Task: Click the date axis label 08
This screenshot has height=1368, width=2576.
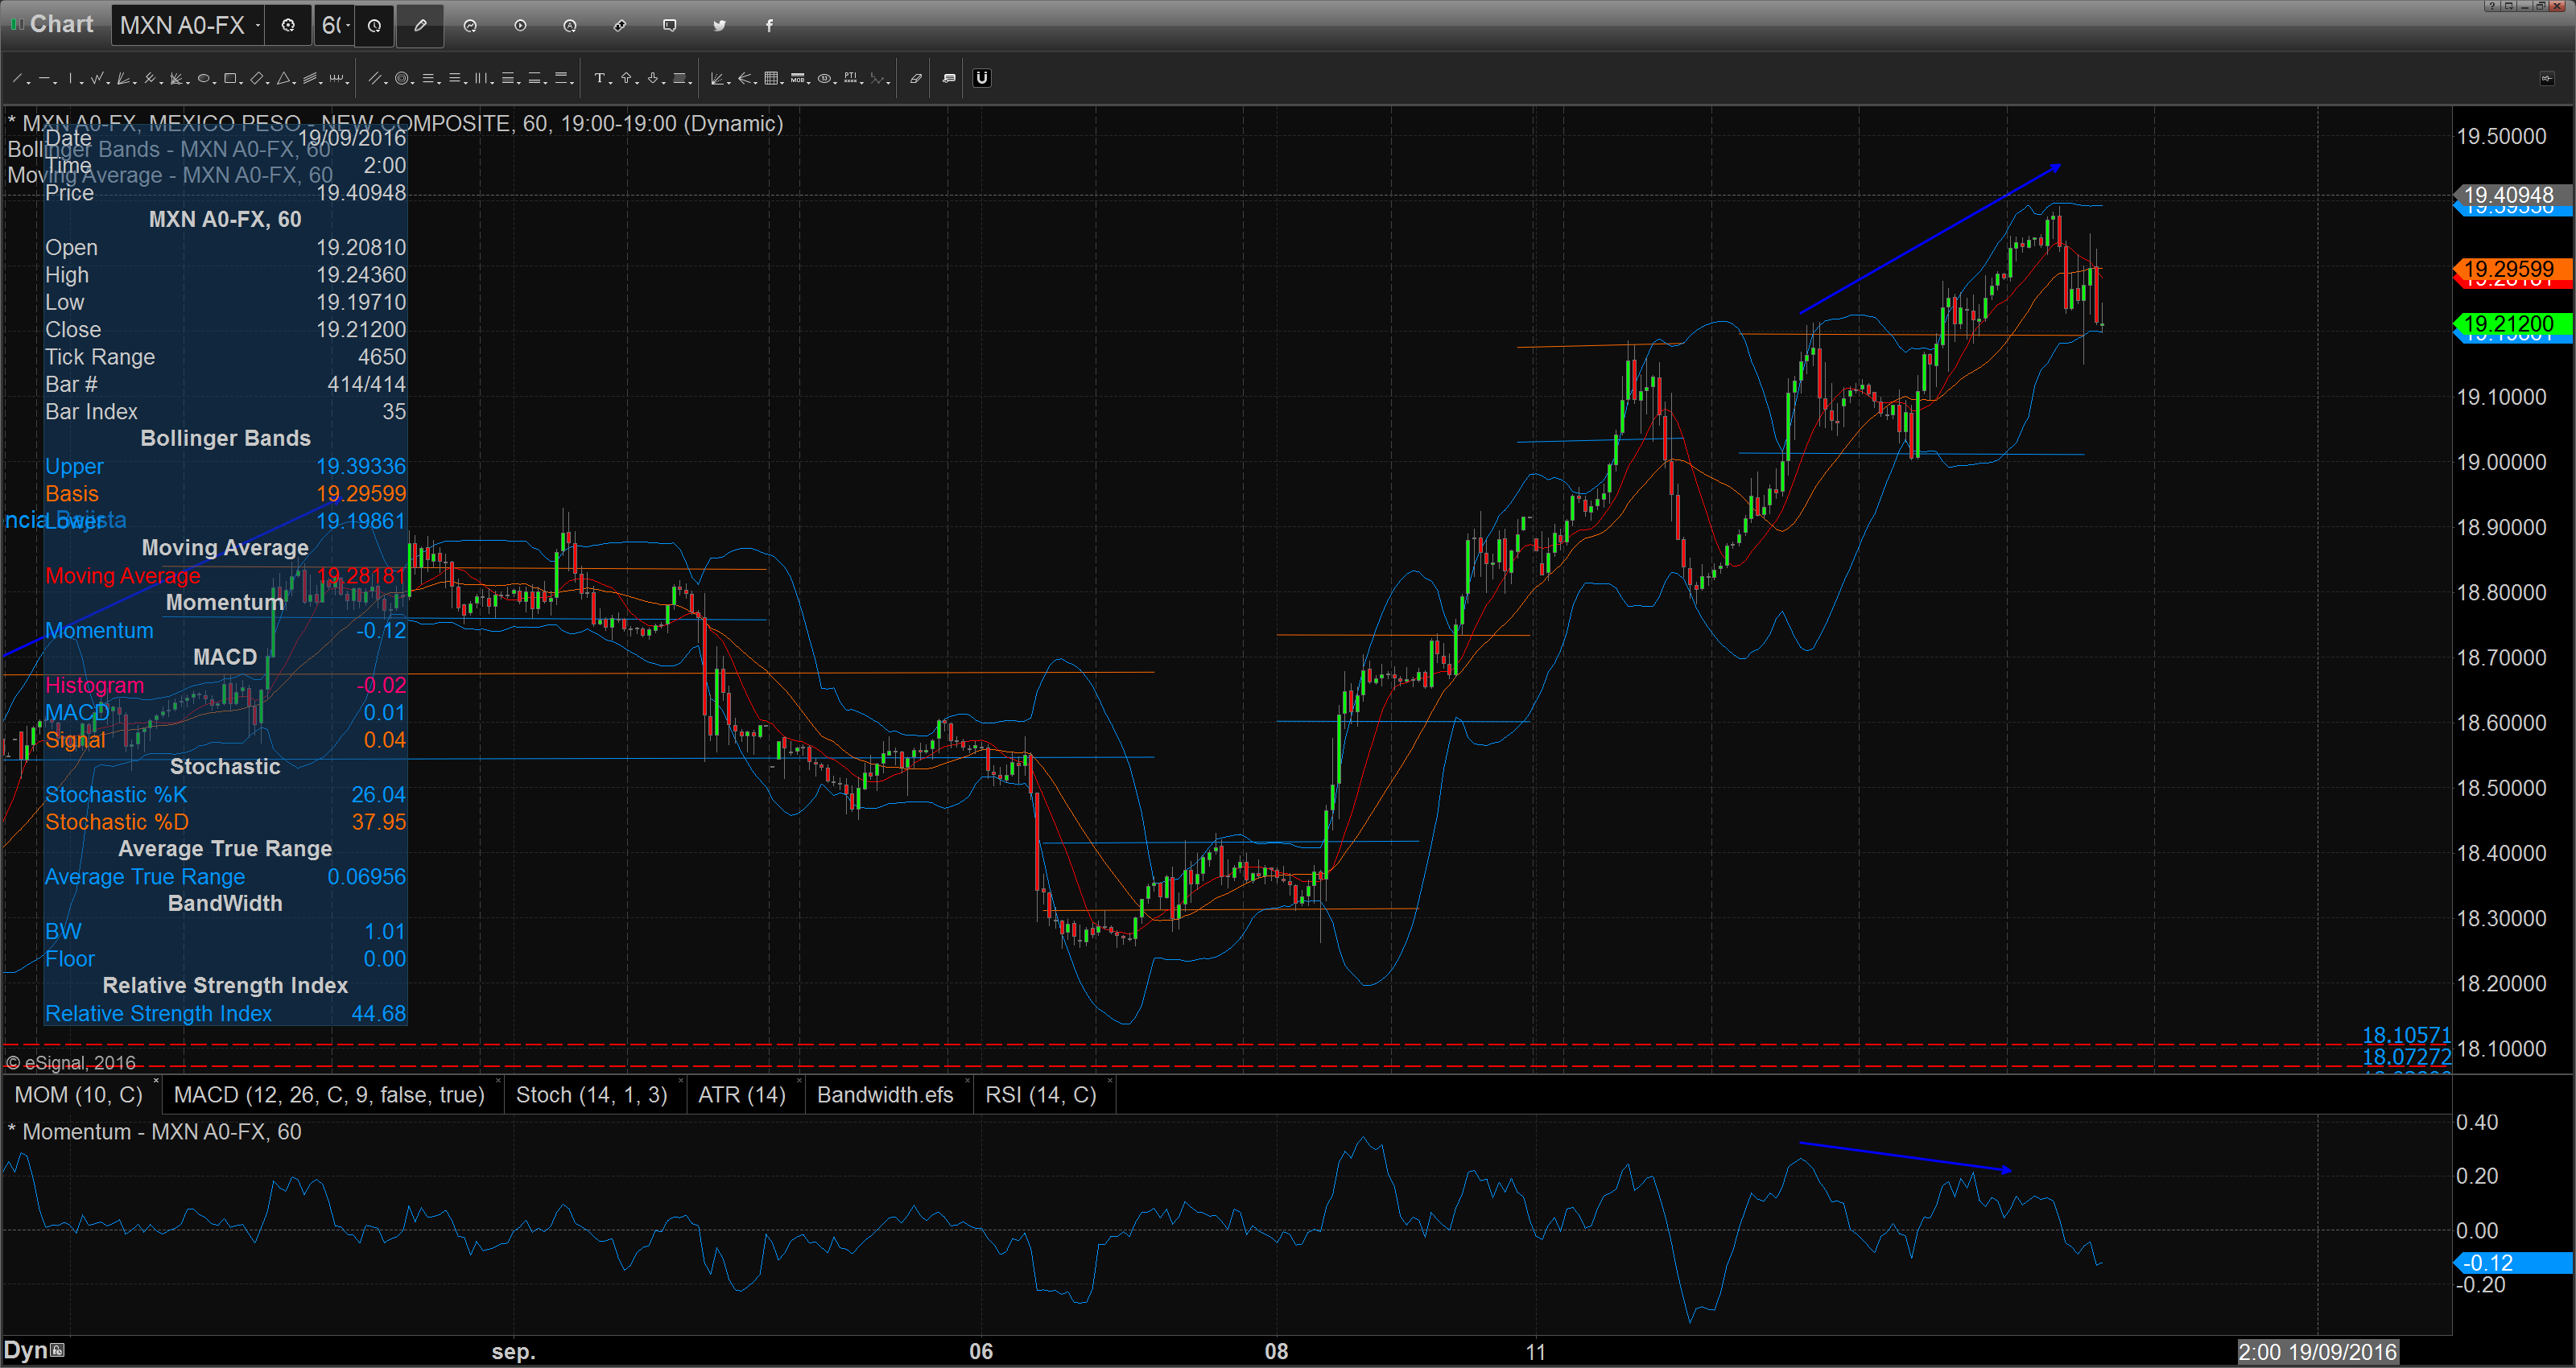Action: pos(1276,1352)
